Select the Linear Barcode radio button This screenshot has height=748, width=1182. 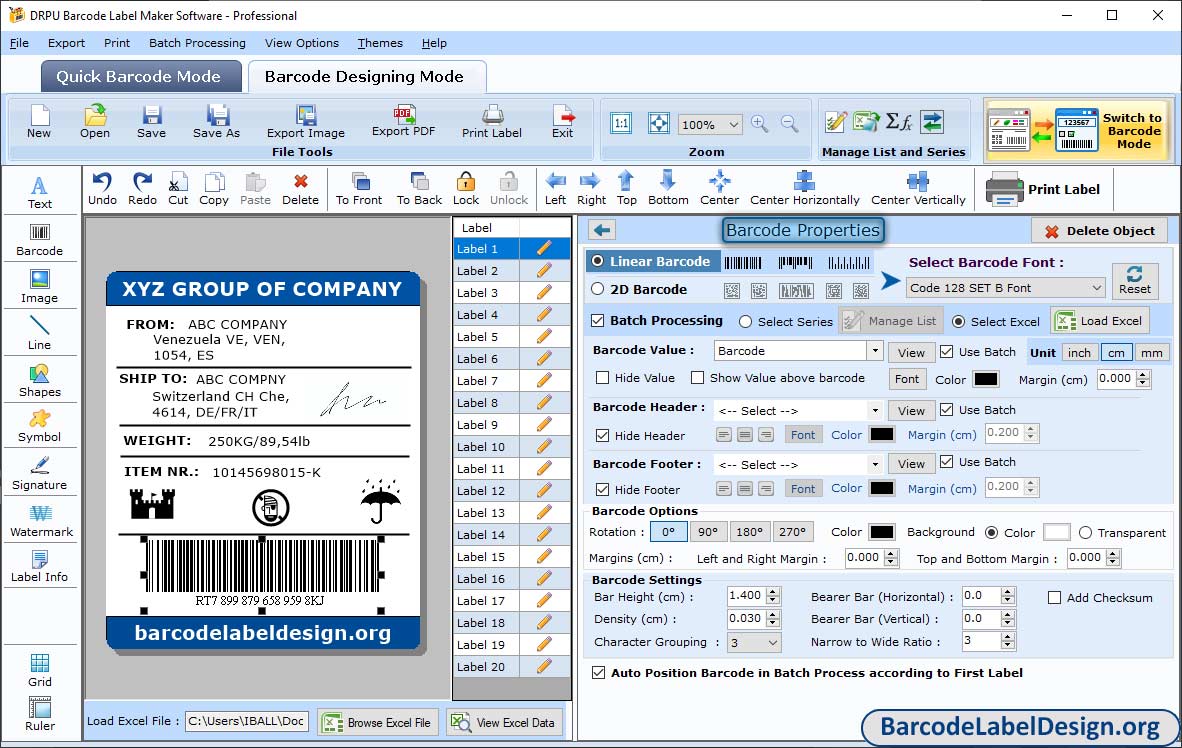[x=598, y=261]
